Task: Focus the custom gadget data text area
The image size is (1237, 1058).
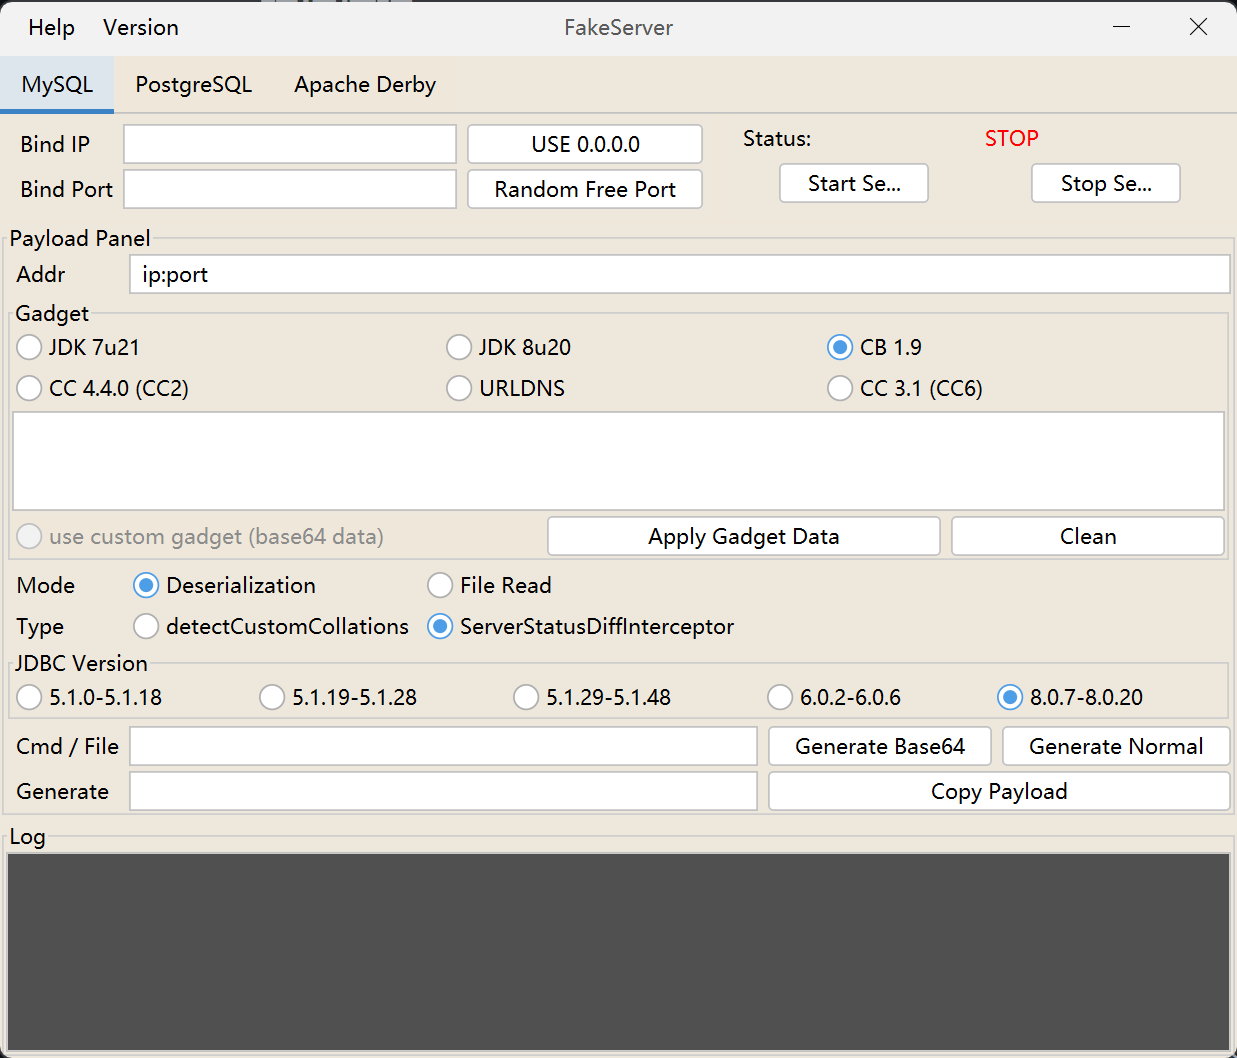Action: [618, 461]
